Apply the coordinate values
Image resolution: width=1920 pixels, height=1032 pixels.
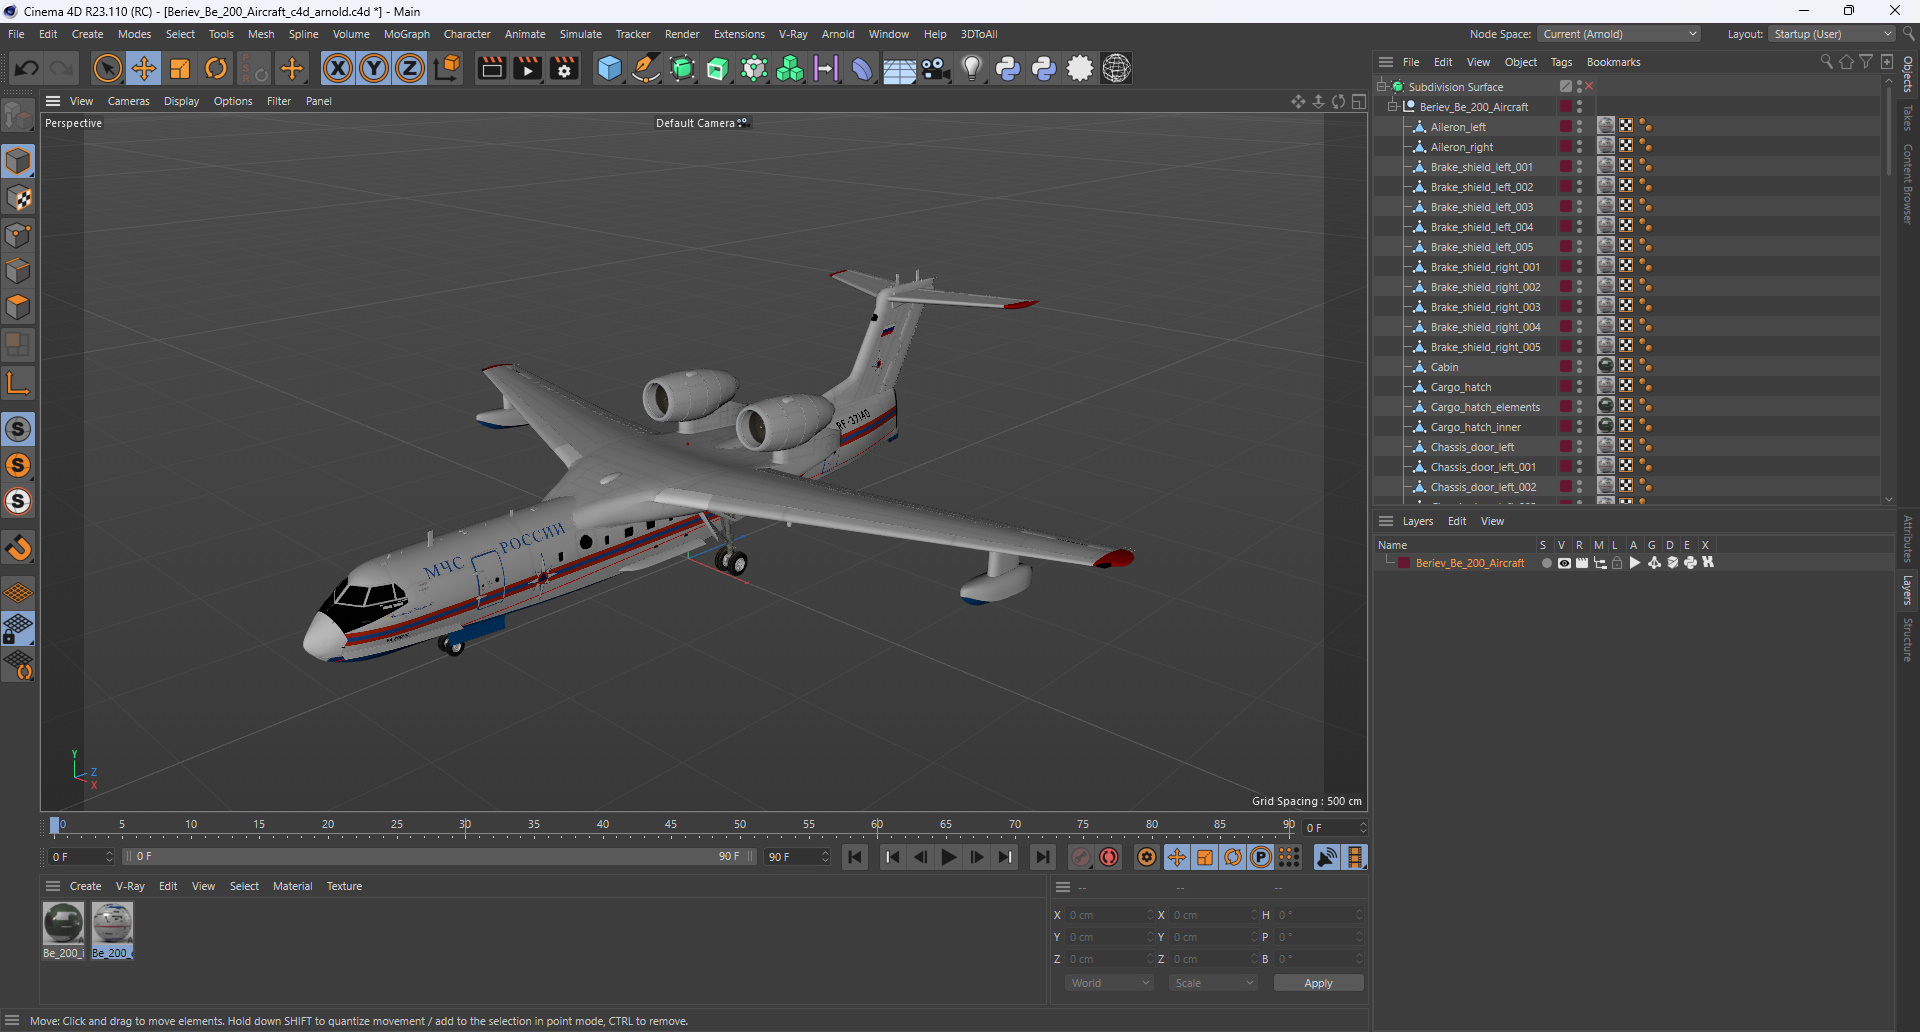(x=1318, y=983)
